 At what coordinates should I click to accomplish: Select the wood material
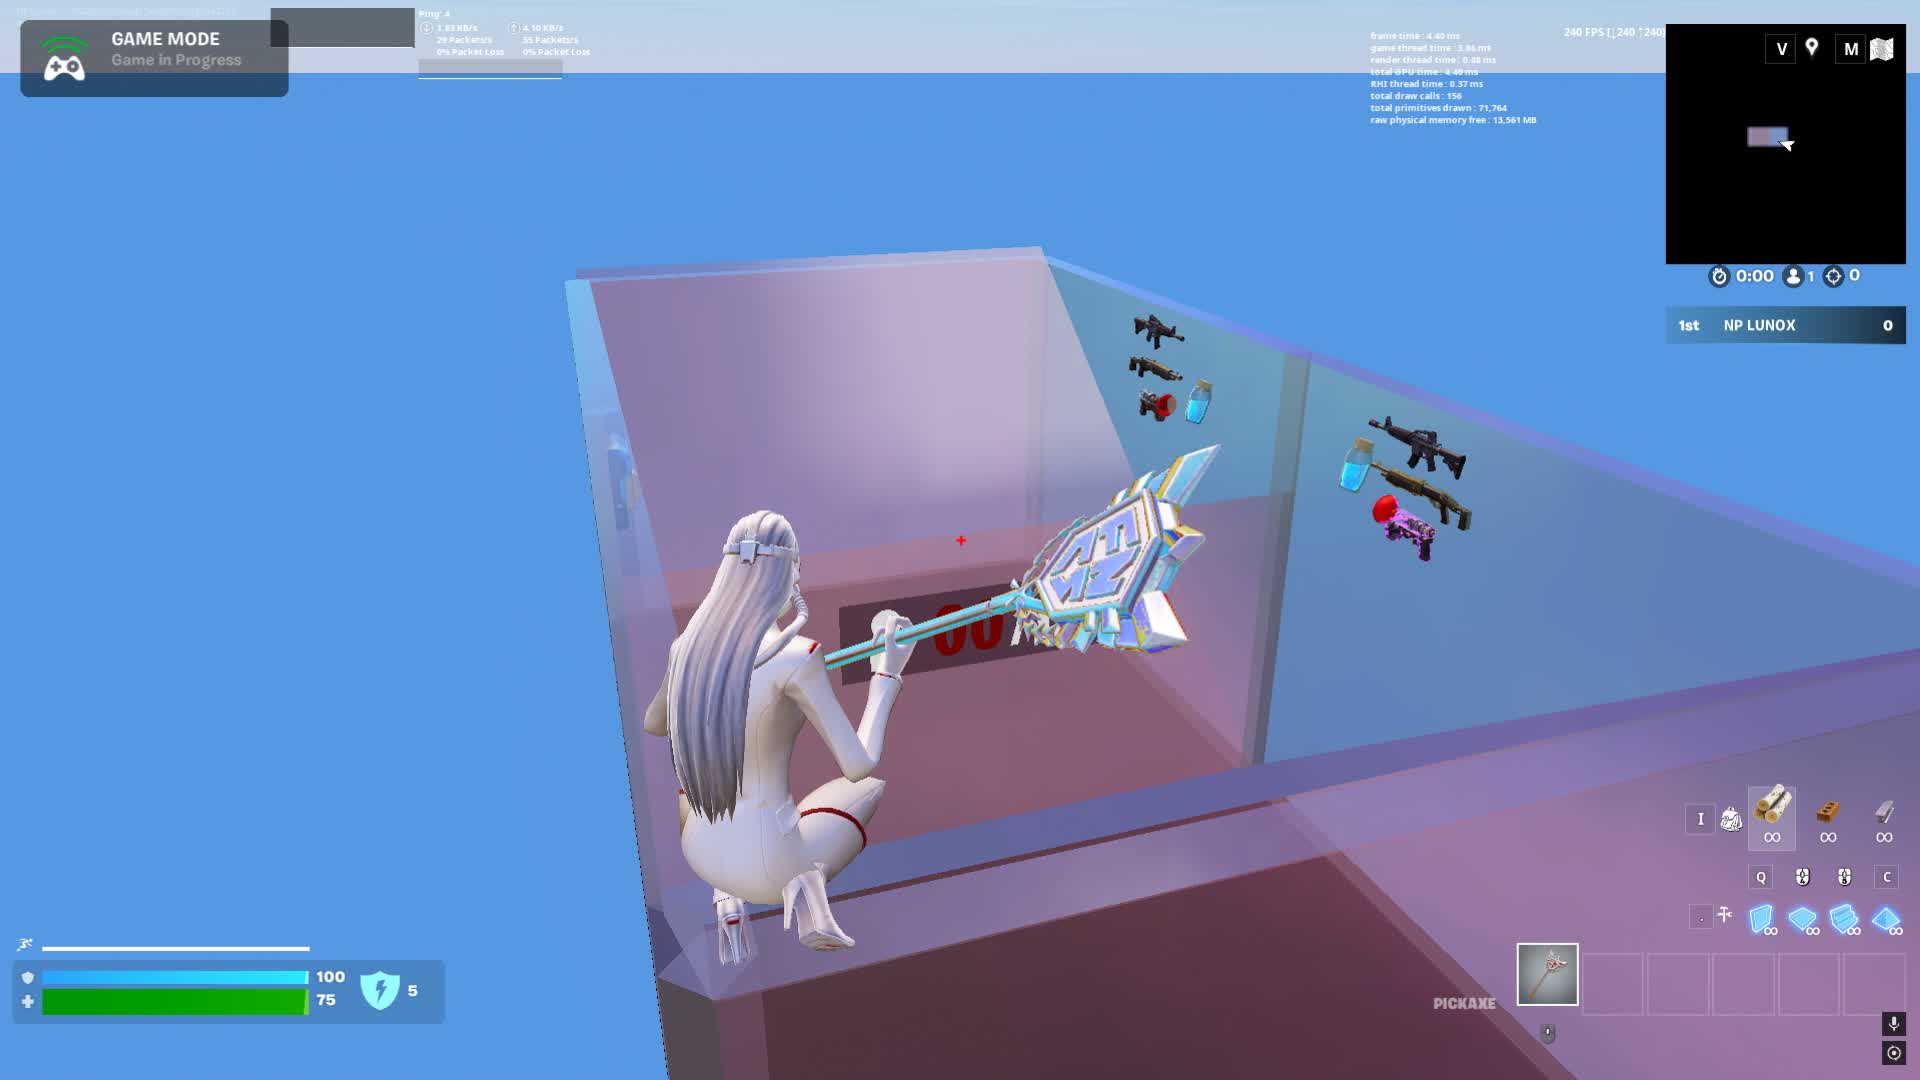click(1772, 817)
